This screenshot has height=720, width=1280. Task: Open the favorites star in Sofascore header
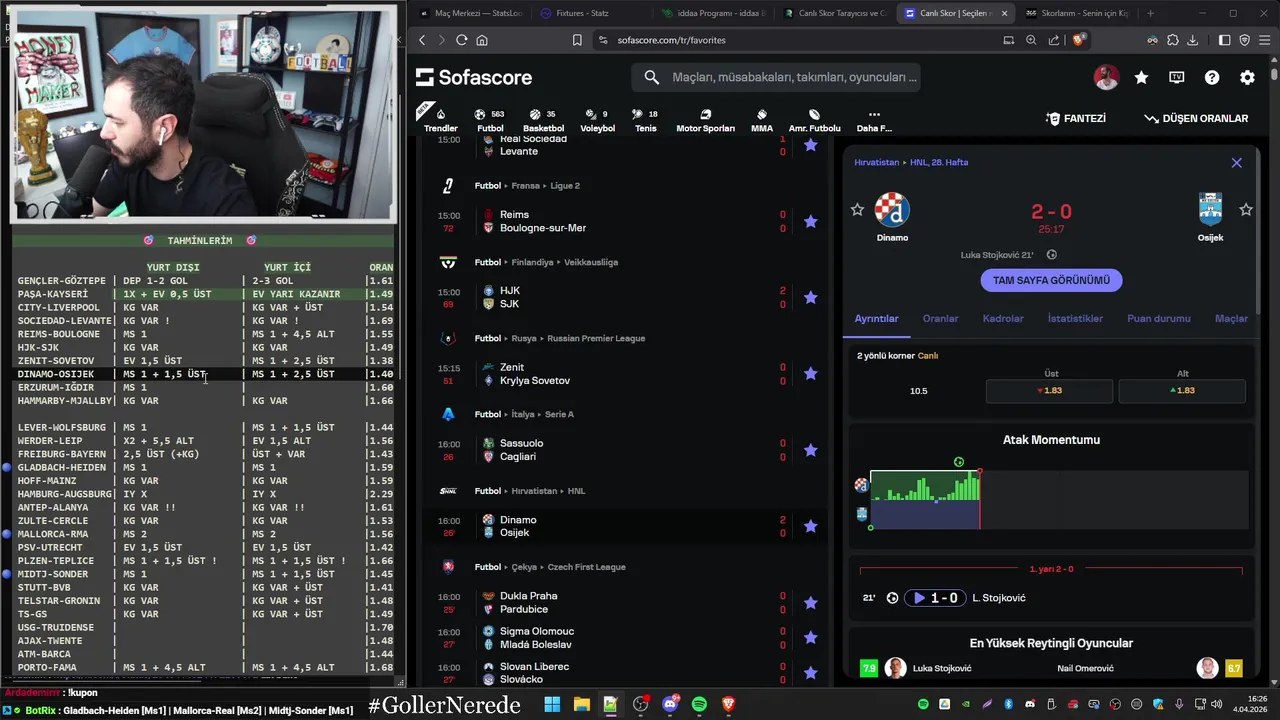click(x=1141, y=77)
